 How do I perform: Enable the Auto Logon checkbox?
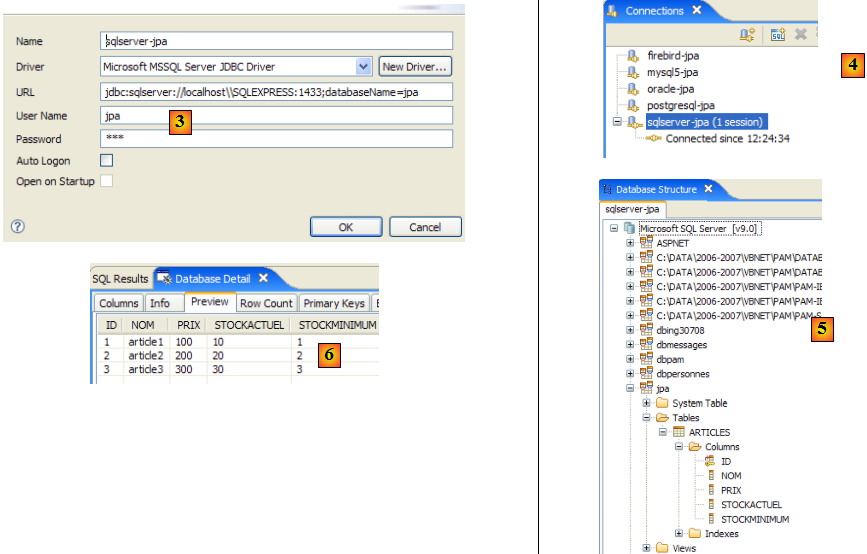(x=107, y=160)
